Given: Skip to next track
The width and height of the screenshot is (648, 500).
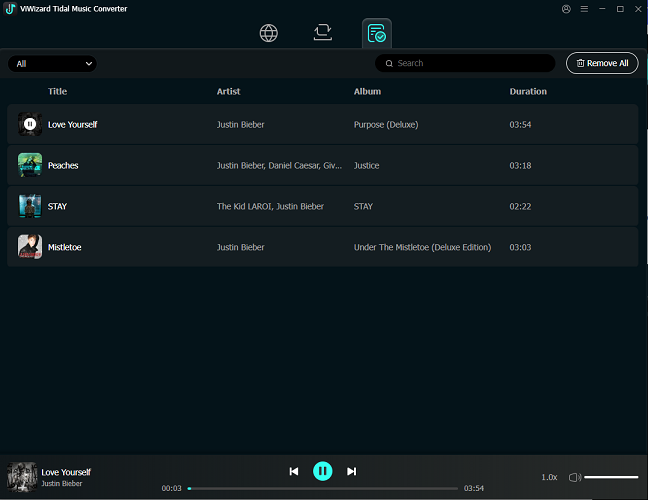Looking at the screenshot, I should 351,471.
